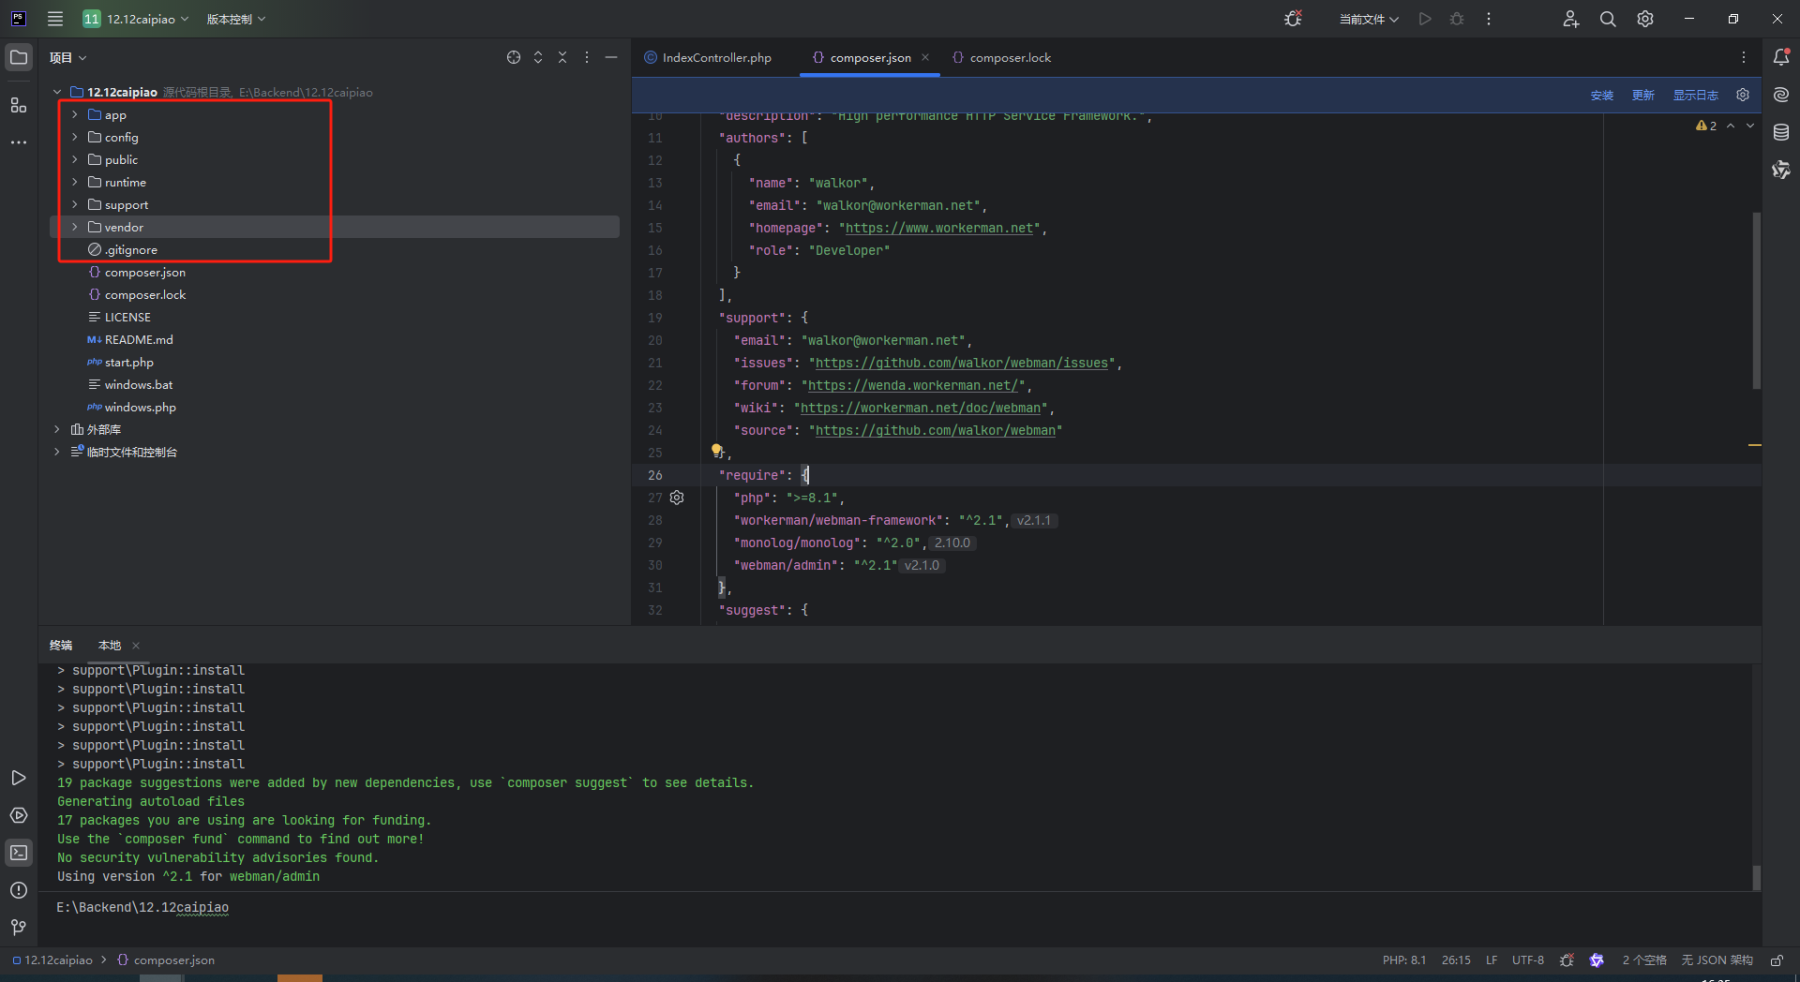Screen dimensions: 1800x982
Task: Change UTF-8 file encoding status
Action: (1527, 960)
